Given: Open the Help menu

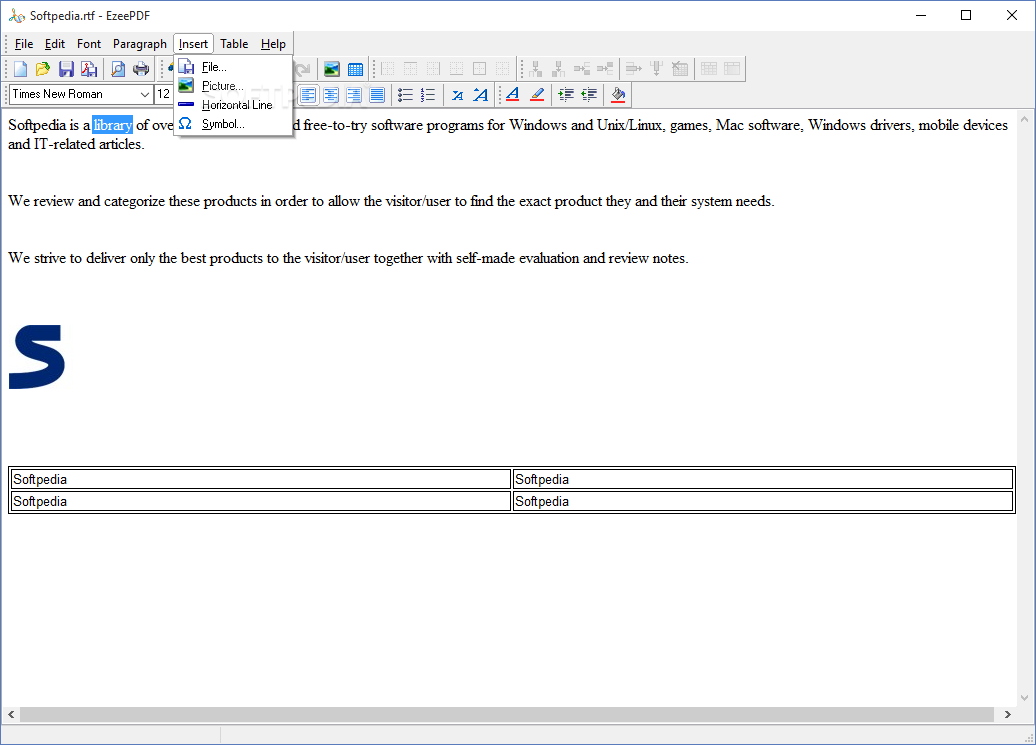Looking at the screenshot, I should point(273,44).
